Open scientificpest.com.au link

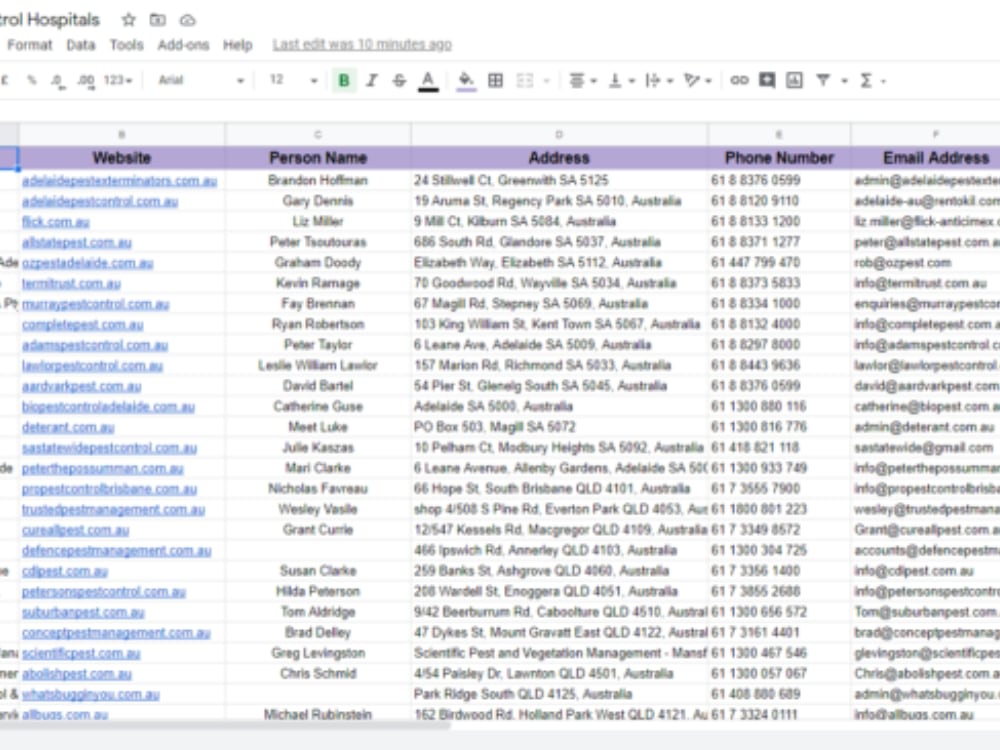[x=81, y=654]
